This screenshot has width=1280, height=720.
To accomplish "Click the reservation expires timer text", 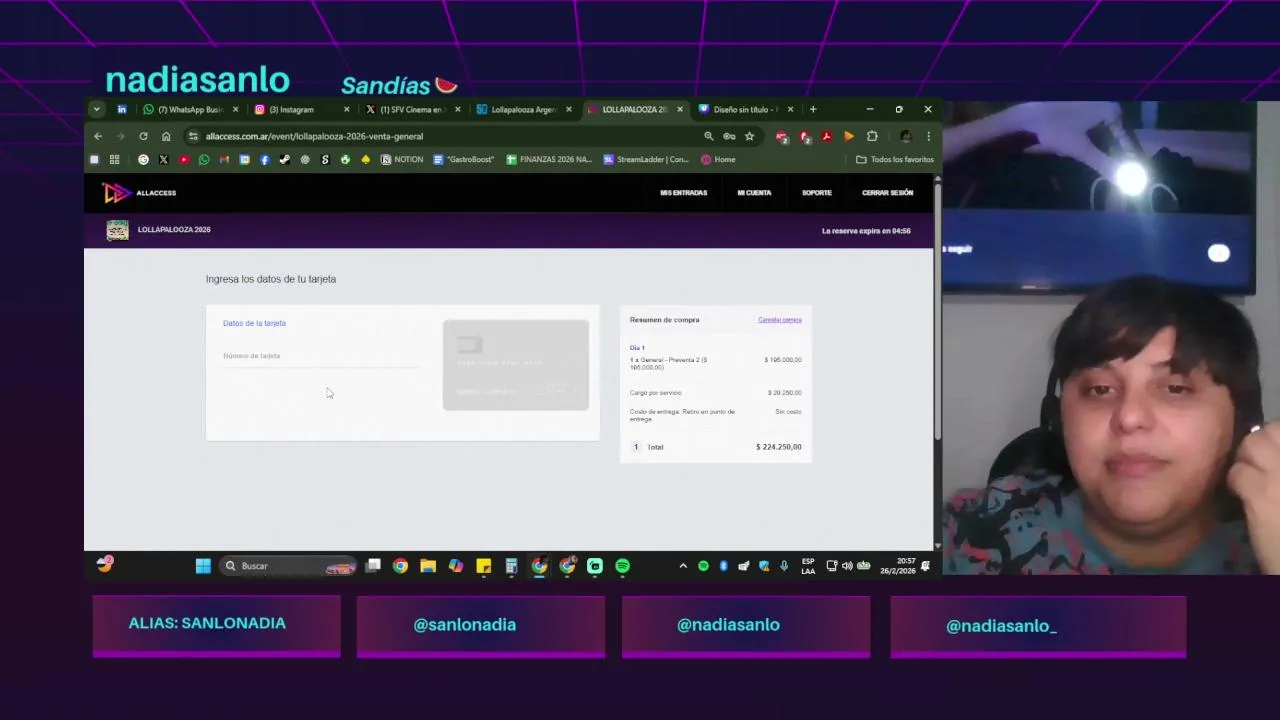I will (x=866, y=231).
